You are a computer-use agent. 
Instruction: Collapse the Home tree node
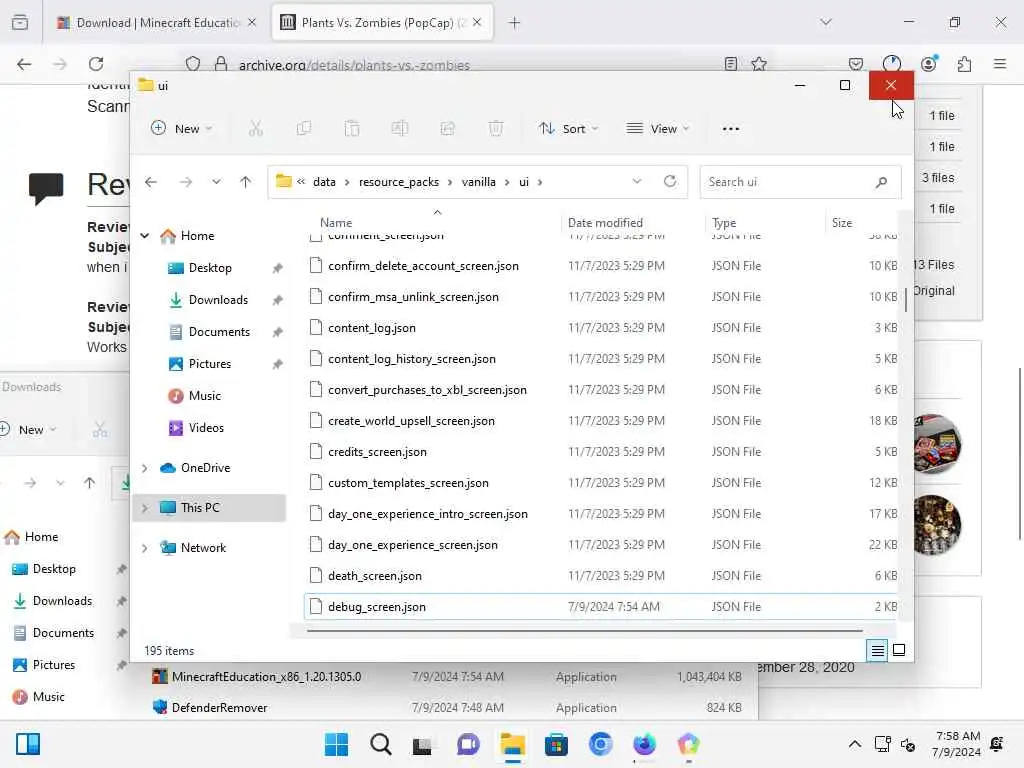coord(145,236)
